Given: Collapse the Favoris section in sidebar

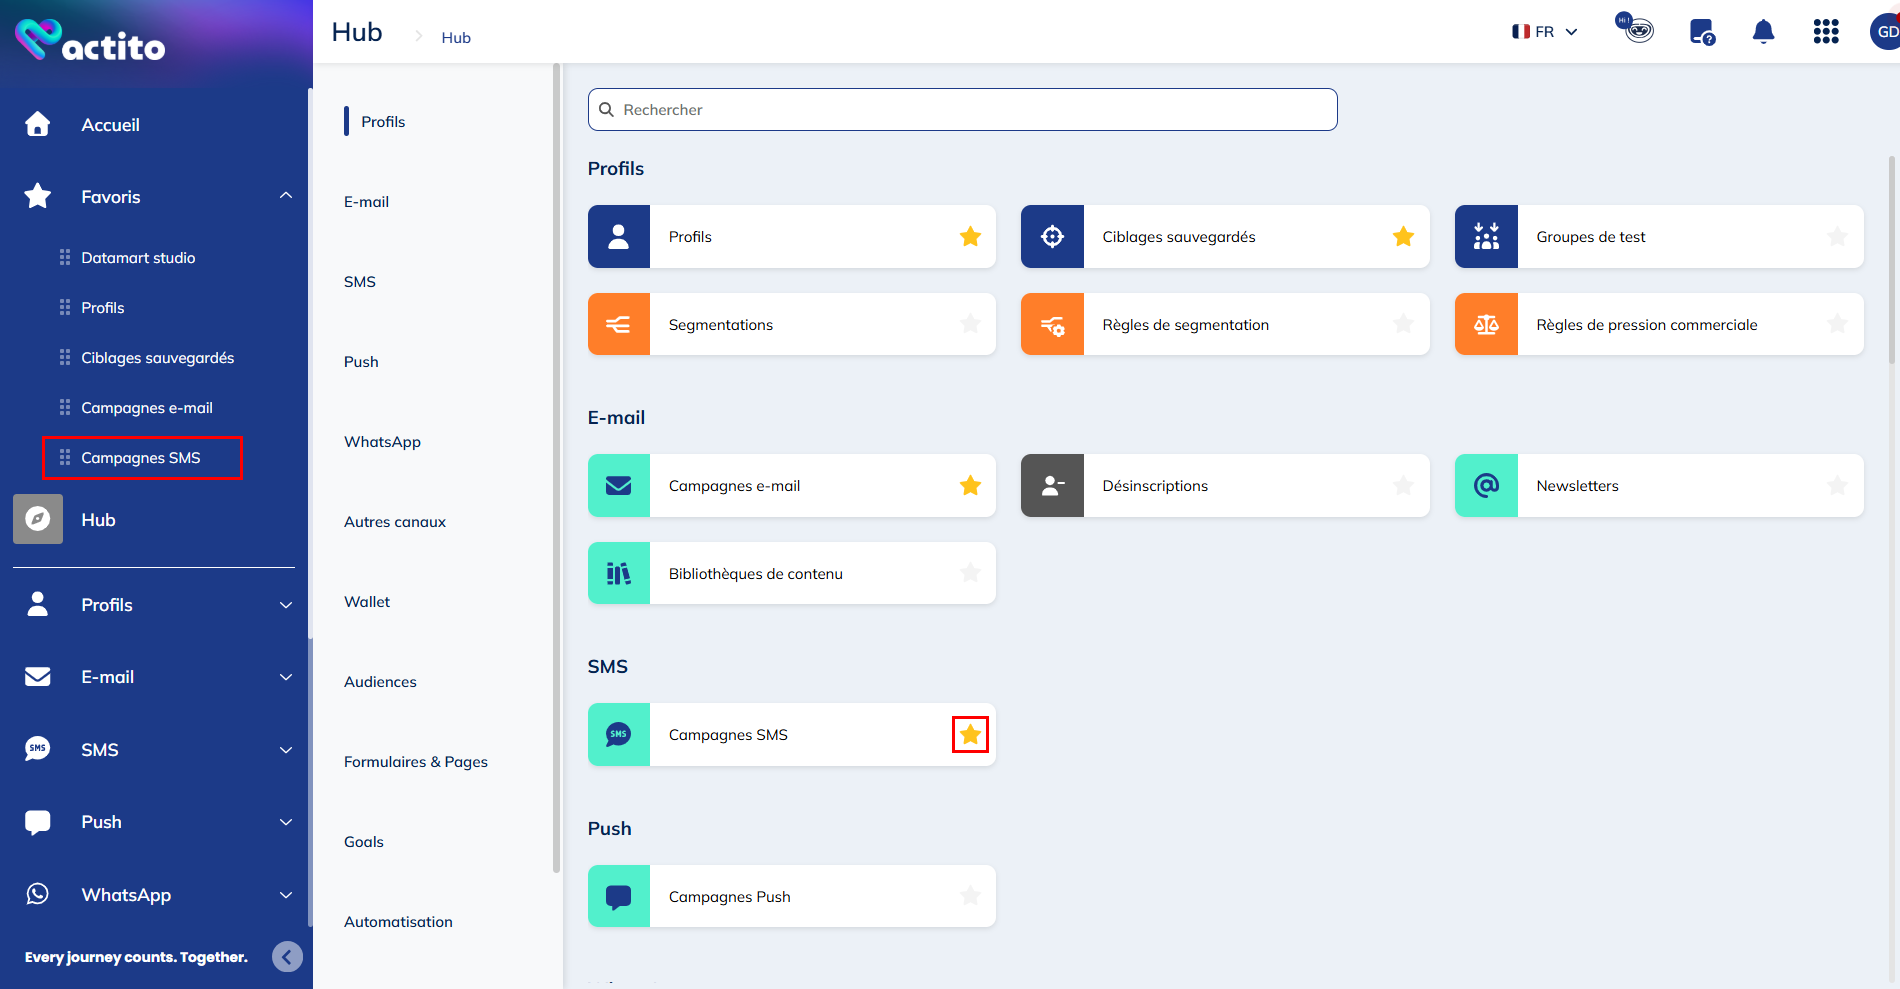Looking at the screenshot, I should (286, 196).
